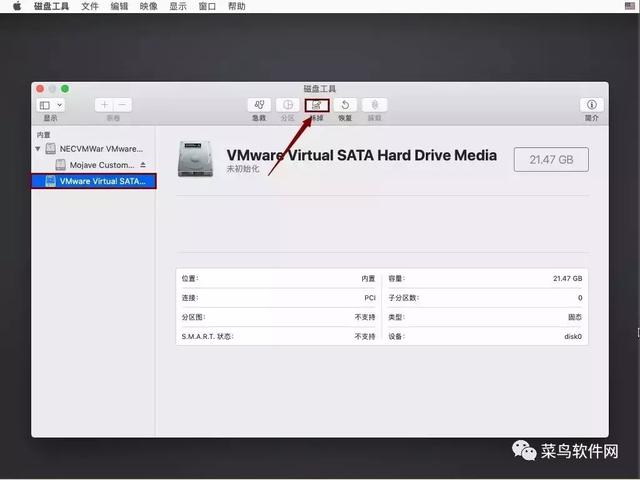Select VMware Virtual SATA disk in sidebar

tap(94, 181)
